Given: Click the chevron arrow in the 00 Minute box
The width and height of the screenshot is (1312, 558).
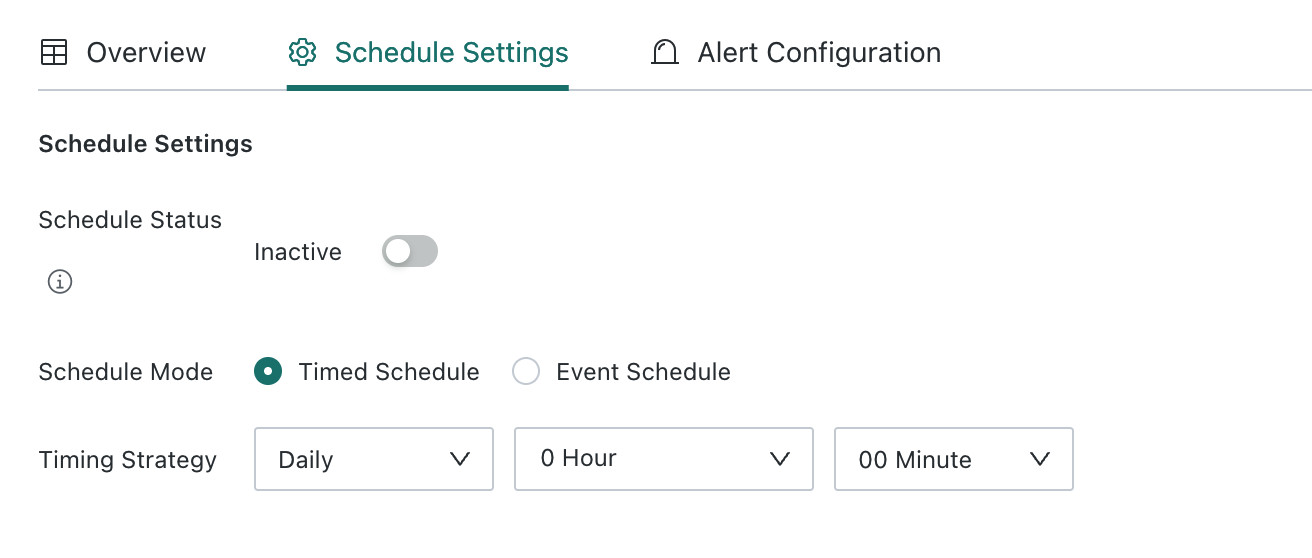Looking at the screenshot, I should [1040, 459].
